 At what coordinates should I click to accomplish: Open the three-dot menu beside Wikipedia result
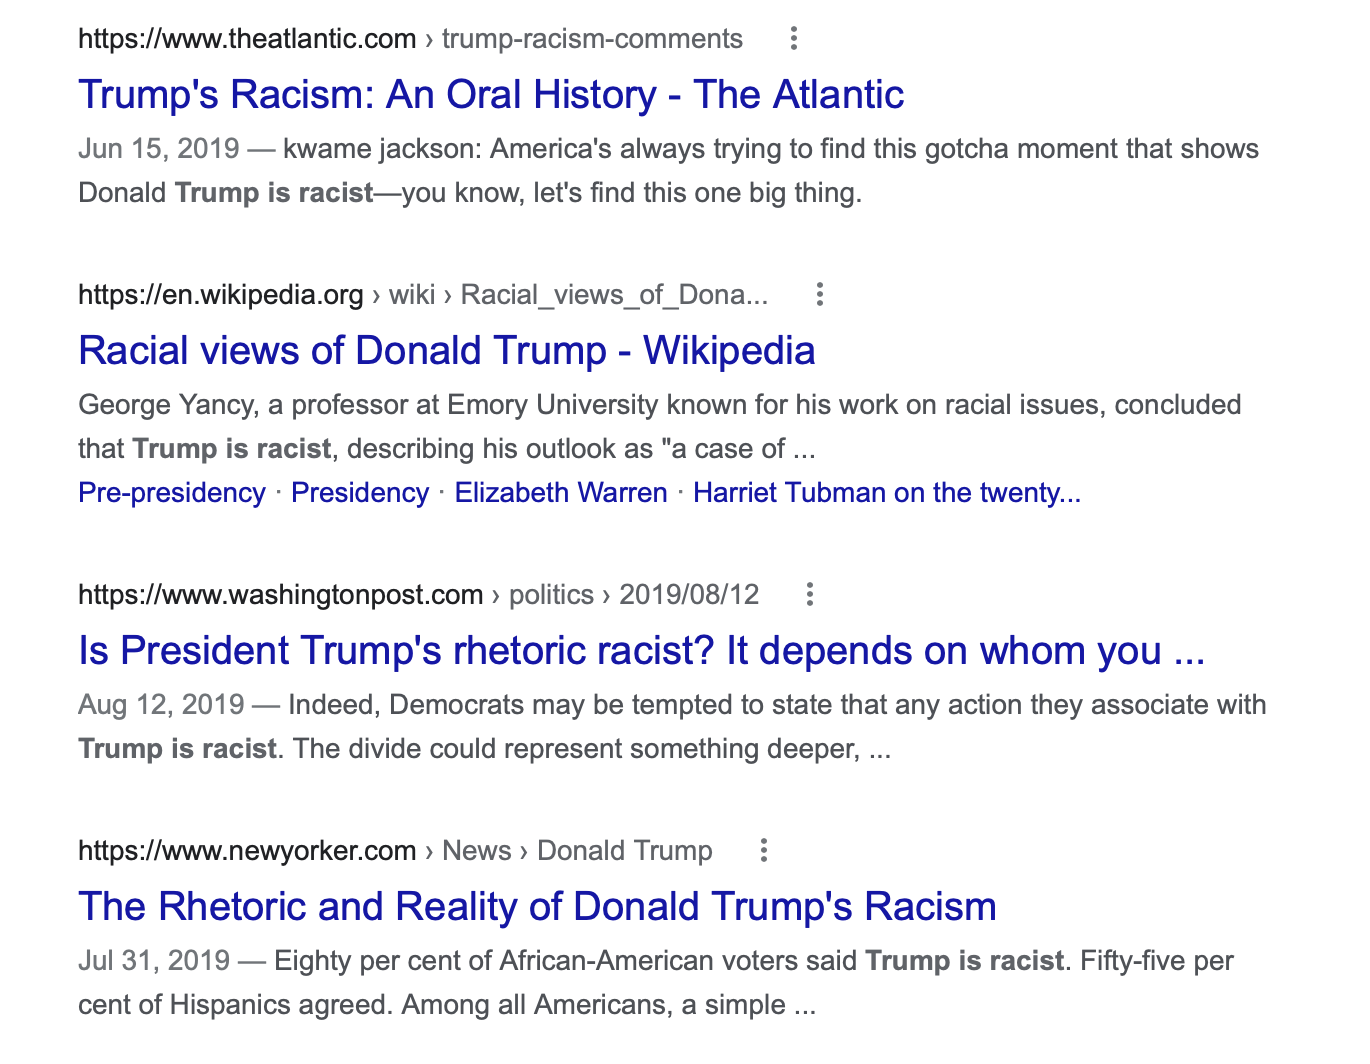point(820,295)
